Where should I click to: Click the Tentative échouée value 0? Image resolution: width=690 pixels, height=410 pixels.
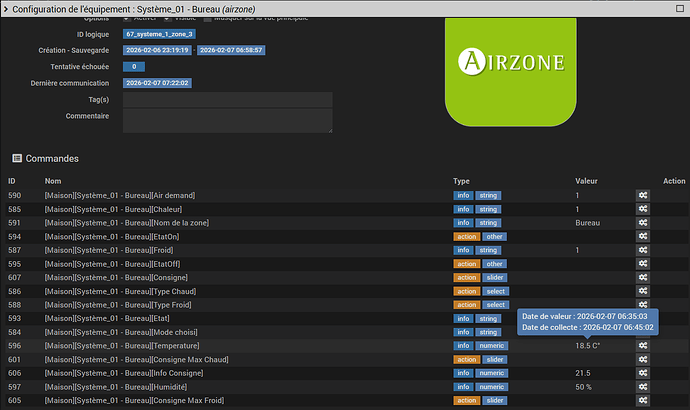(134, 66)
